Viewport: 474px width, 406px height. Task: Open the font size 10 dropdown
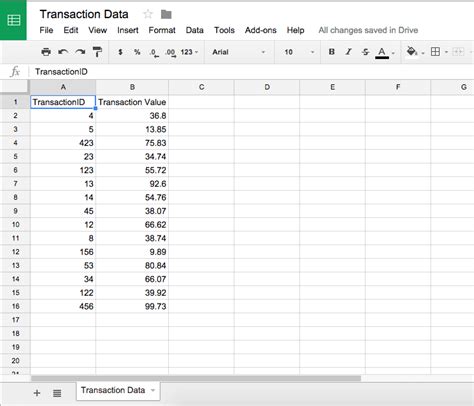299,52
